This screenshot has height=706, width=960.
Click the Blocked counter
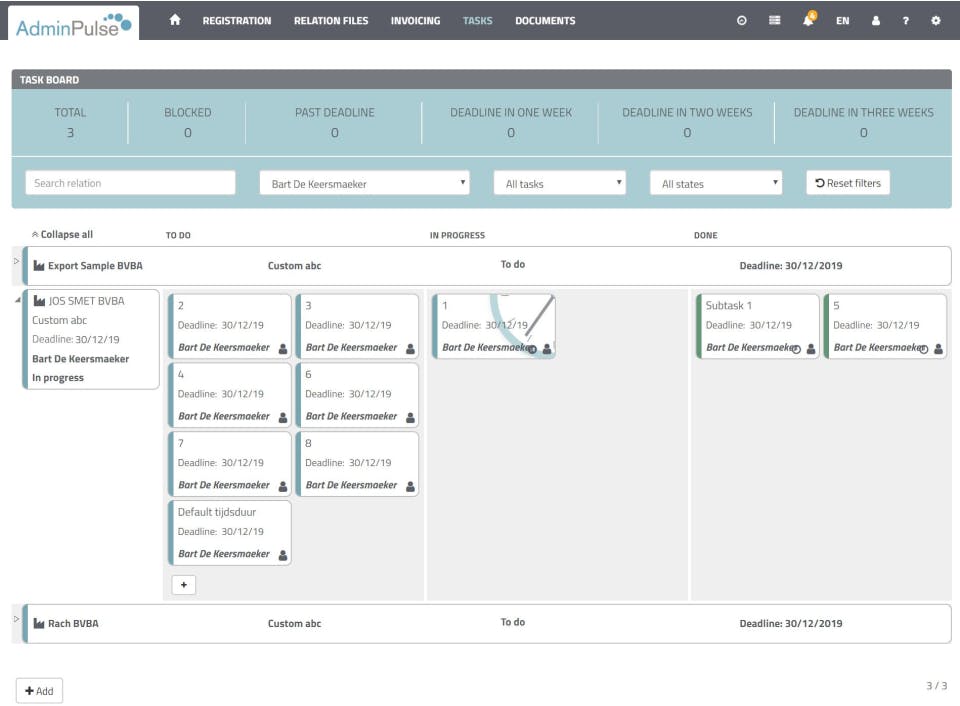187,122
